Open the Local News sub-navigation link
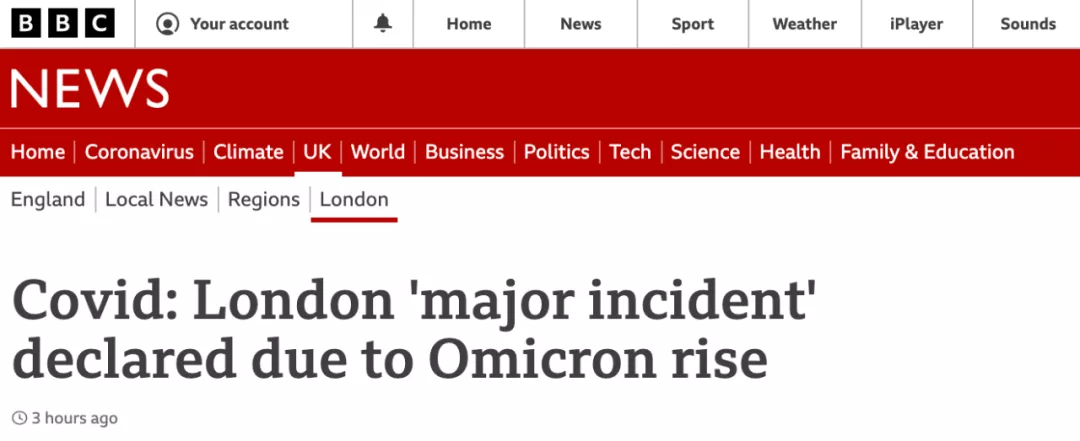Image resolution: width=1080 pixels, height=441 pixels. (x=156, y=200)
